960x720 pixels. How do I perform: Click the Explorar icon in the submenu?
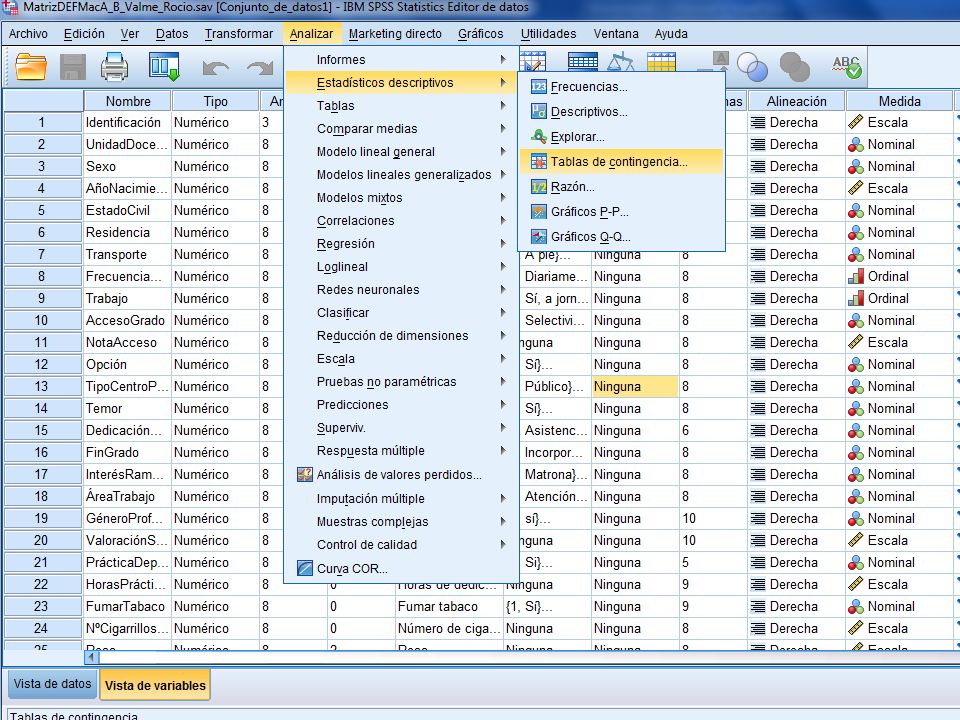pos(538,137)
